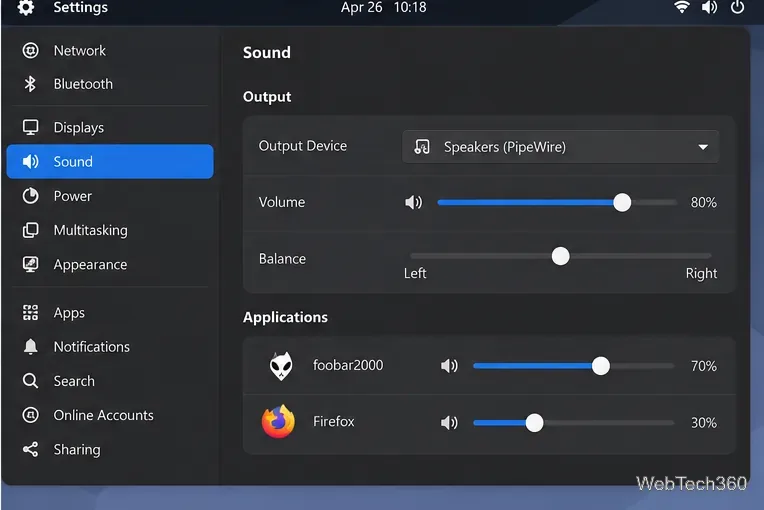
Task: Click the Sharing icon in sidebar
Action: point(30,449)
